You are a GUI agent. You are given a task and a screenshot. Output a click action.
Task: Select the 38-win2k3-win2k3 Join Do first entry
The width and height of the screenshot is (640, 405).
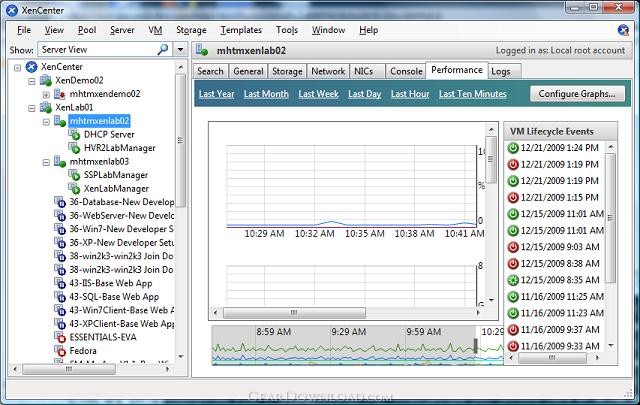[x=121, y=256]
